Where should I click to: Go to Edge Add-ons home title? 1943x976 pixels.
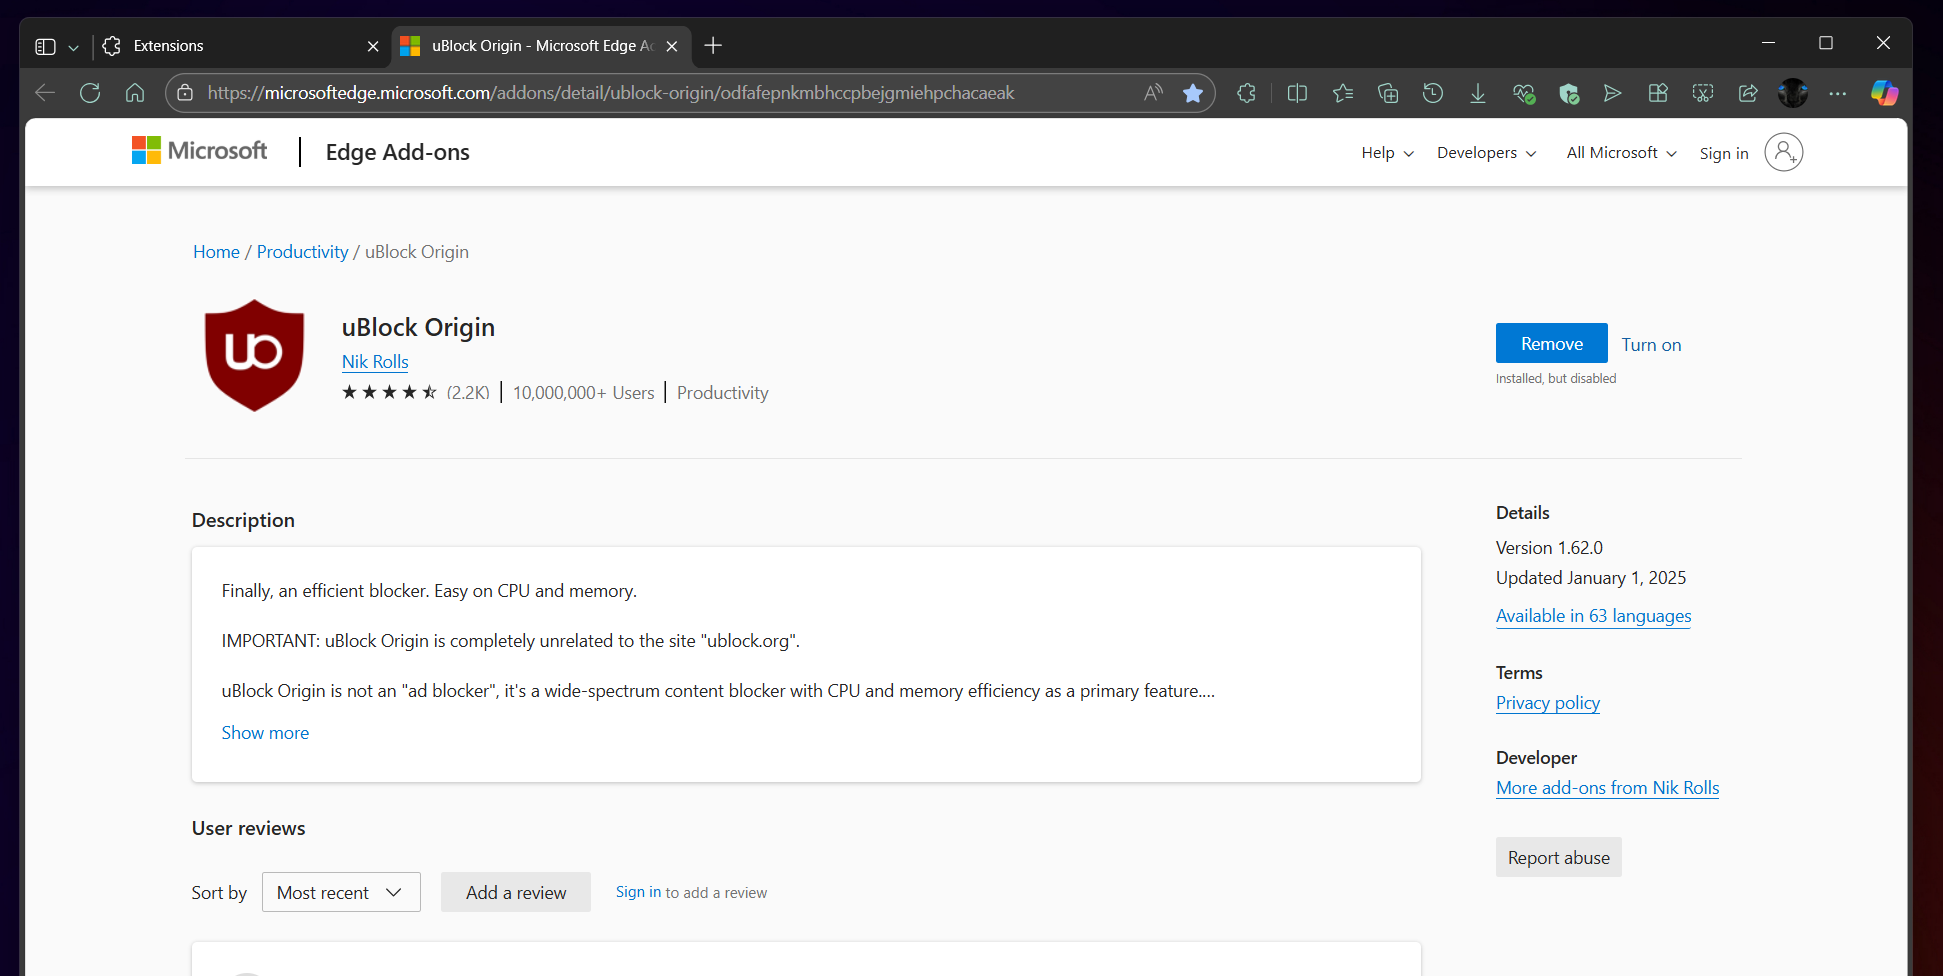[398, 152]
